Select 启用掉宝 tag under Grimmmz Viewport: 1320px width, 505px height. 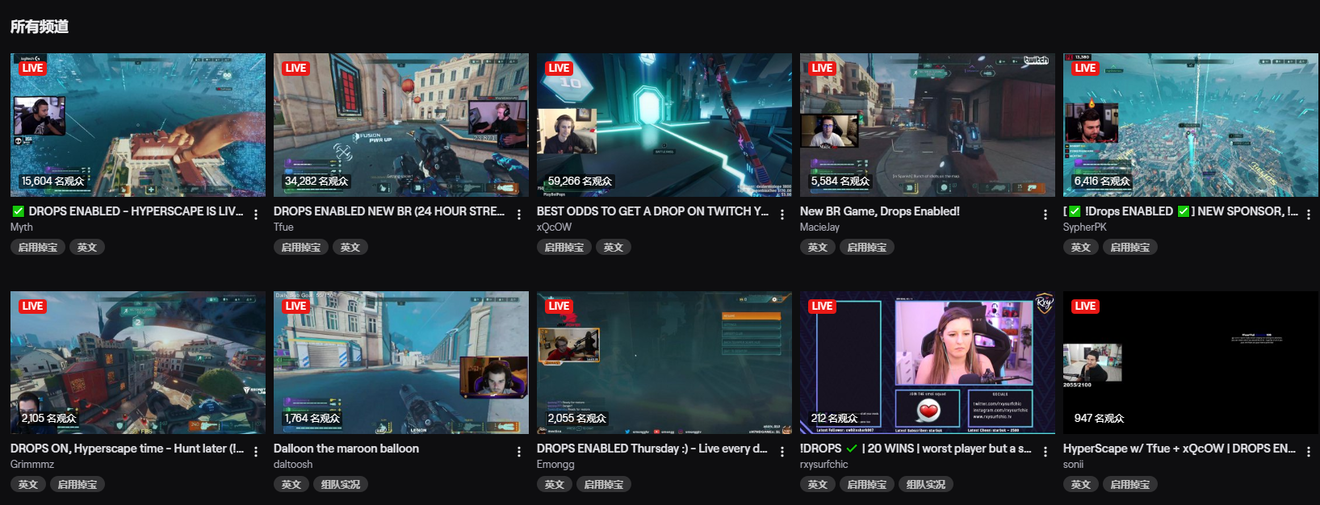pos(78,484)
